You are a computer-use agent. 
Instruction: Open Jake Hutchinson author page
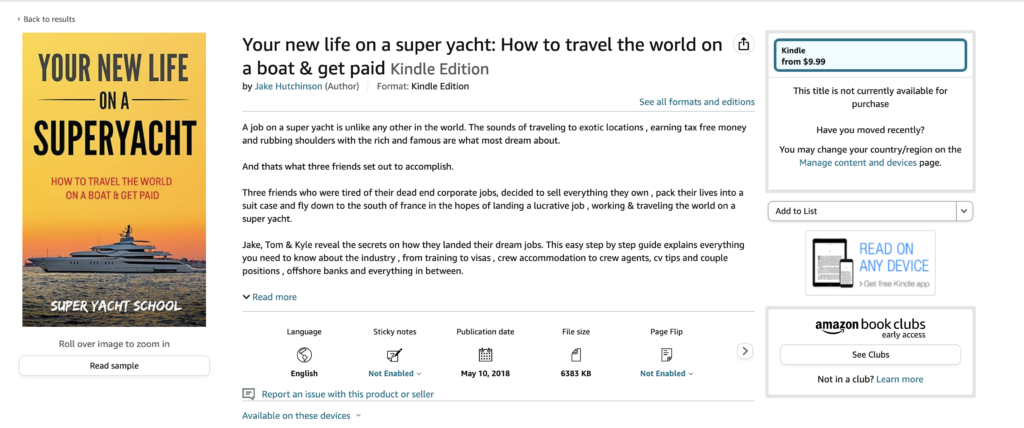click(x=288, y=87)
